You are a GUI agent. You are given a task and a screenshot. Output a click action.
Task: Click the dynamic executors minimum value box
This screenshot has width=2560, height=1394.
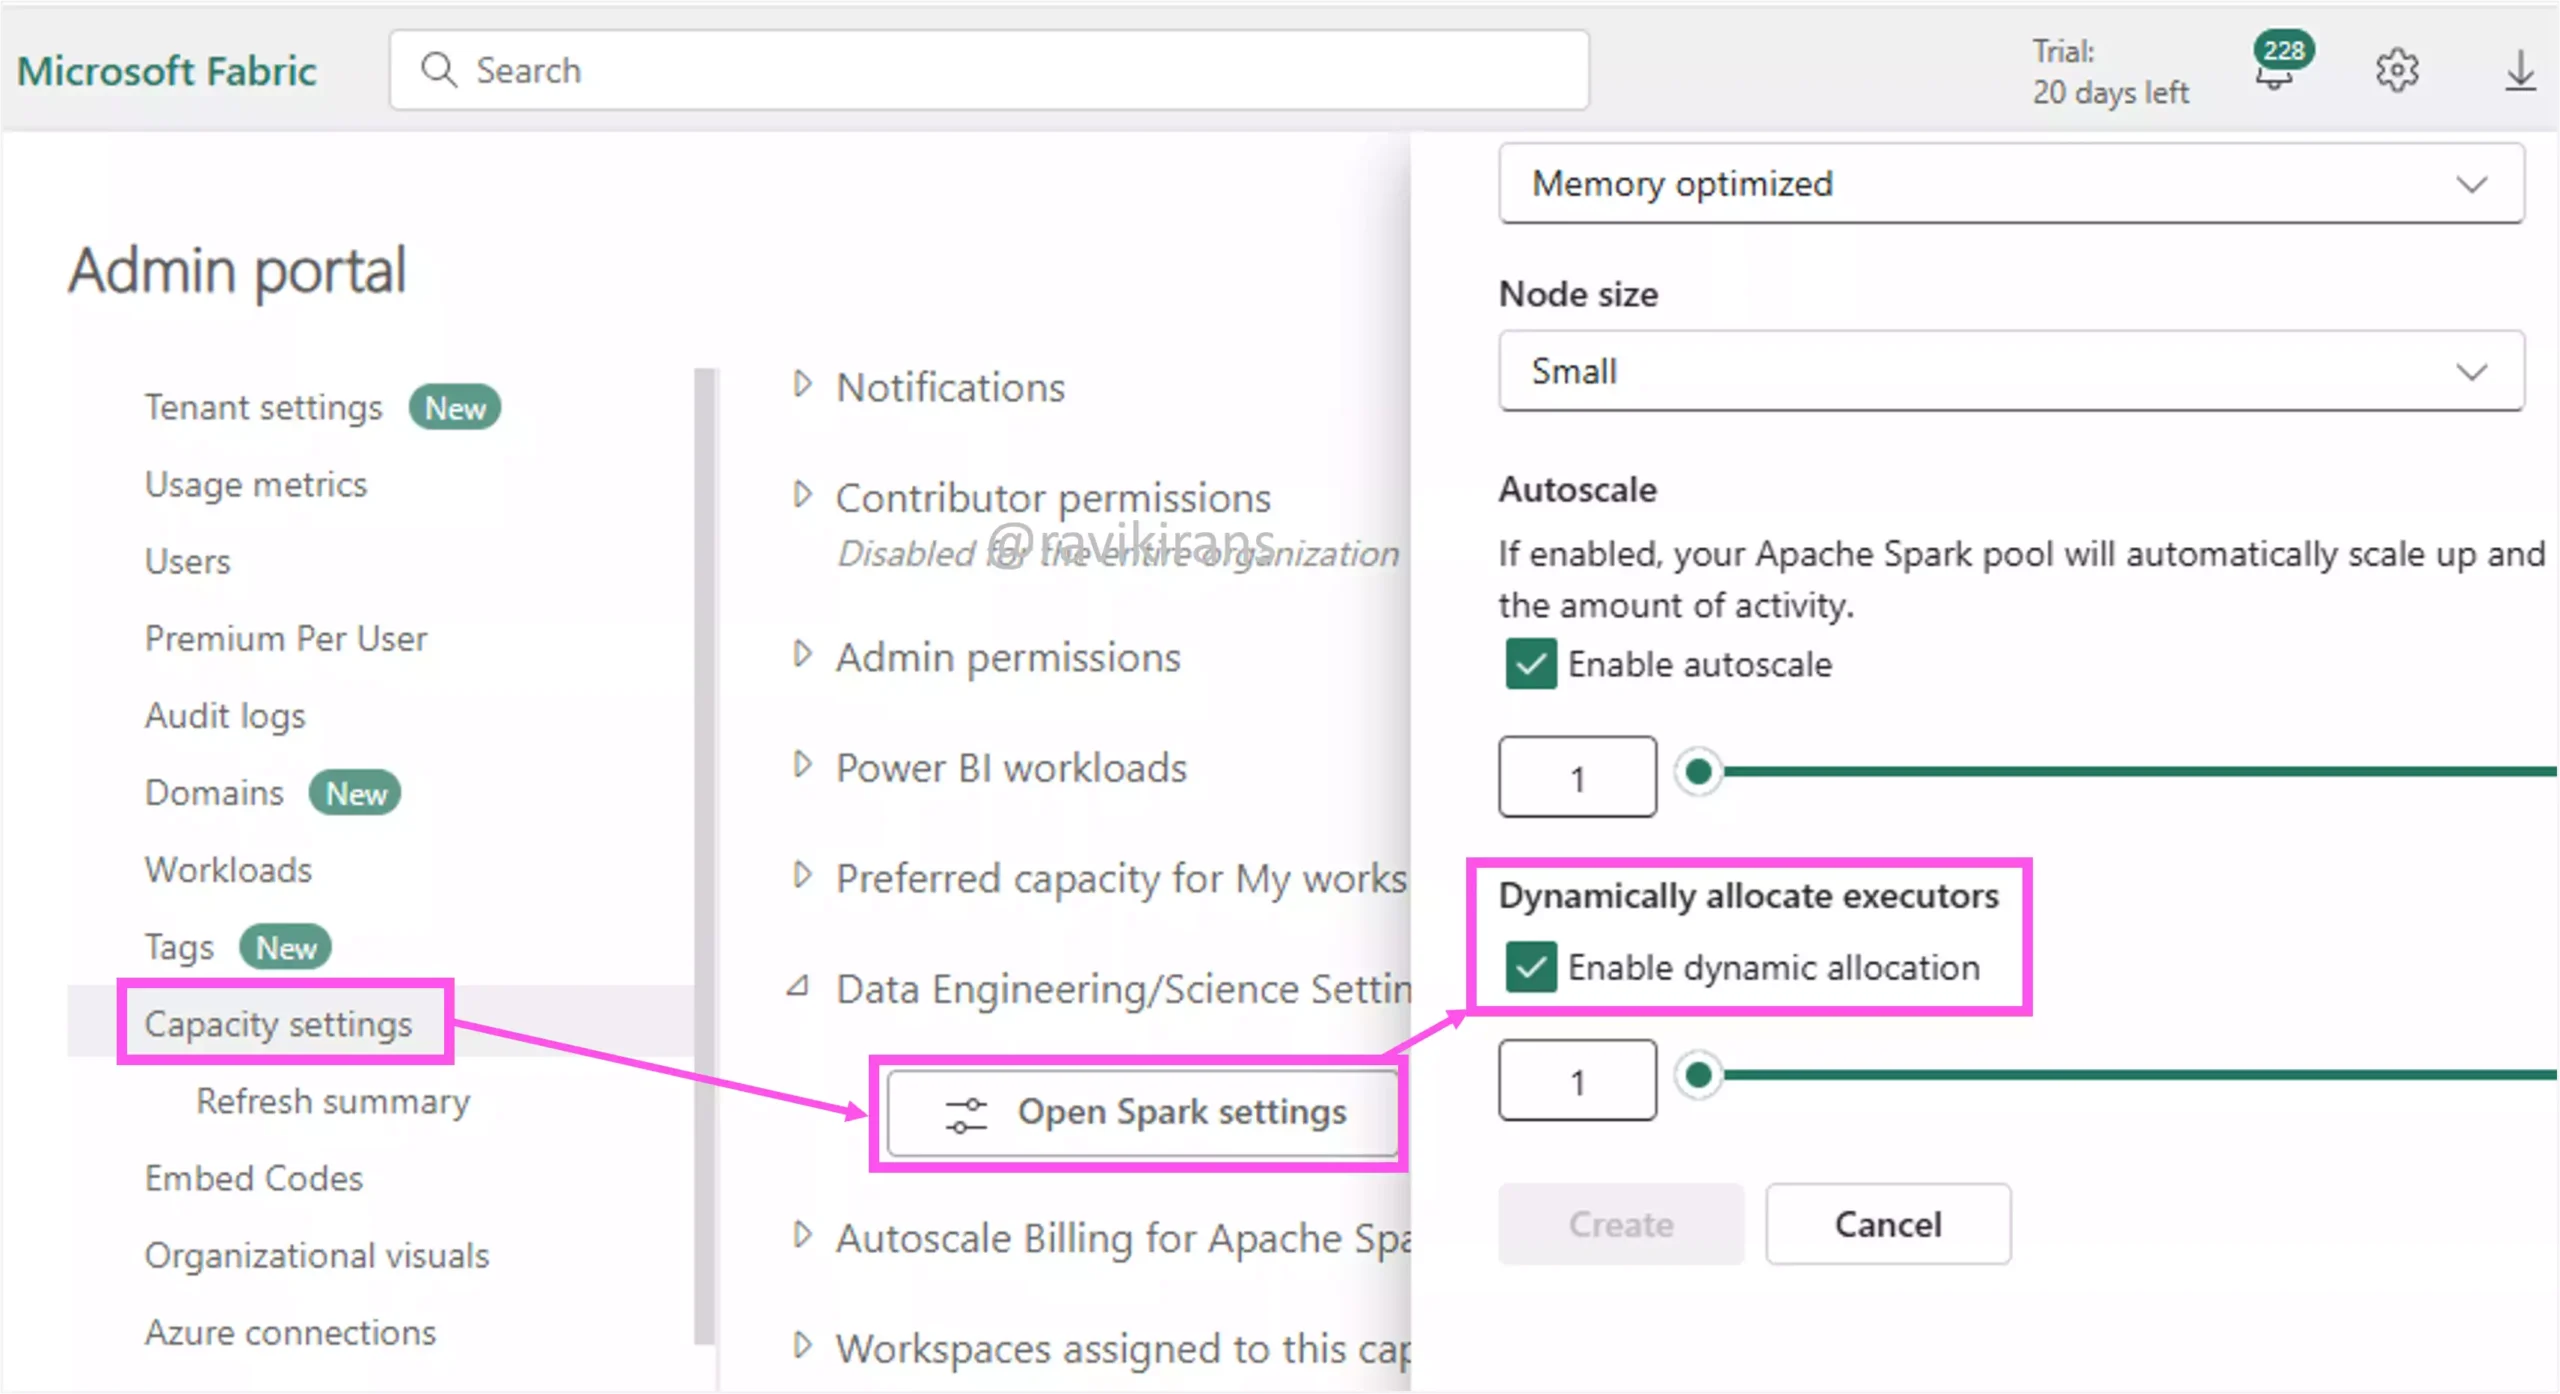coord(1577,1081)
